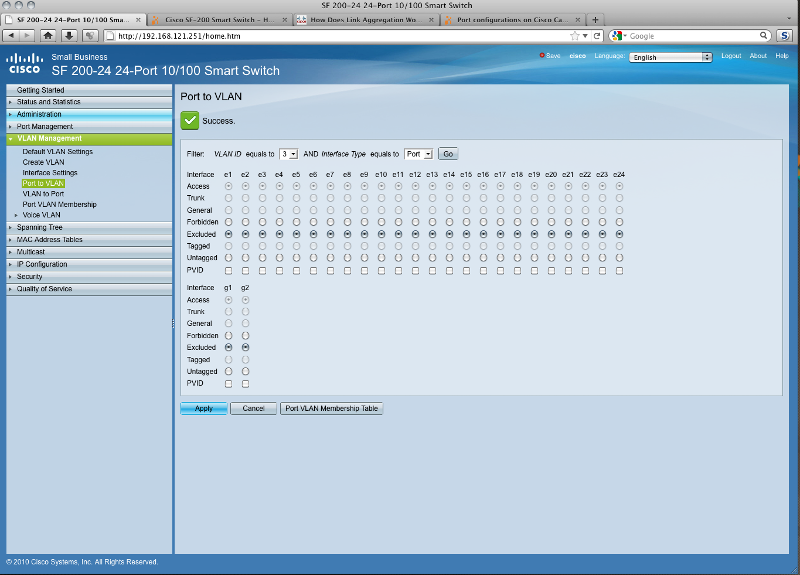The height and width of the screenshot is (575, 800).
Task: Open the VLAN ID dropdown
Action: (289, 154)
